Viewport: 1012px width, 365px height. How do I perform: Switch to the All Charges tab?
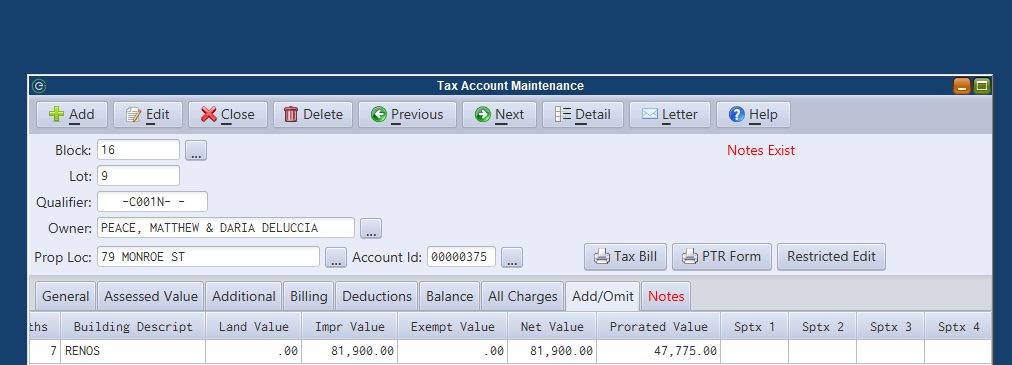coord(523,297)
